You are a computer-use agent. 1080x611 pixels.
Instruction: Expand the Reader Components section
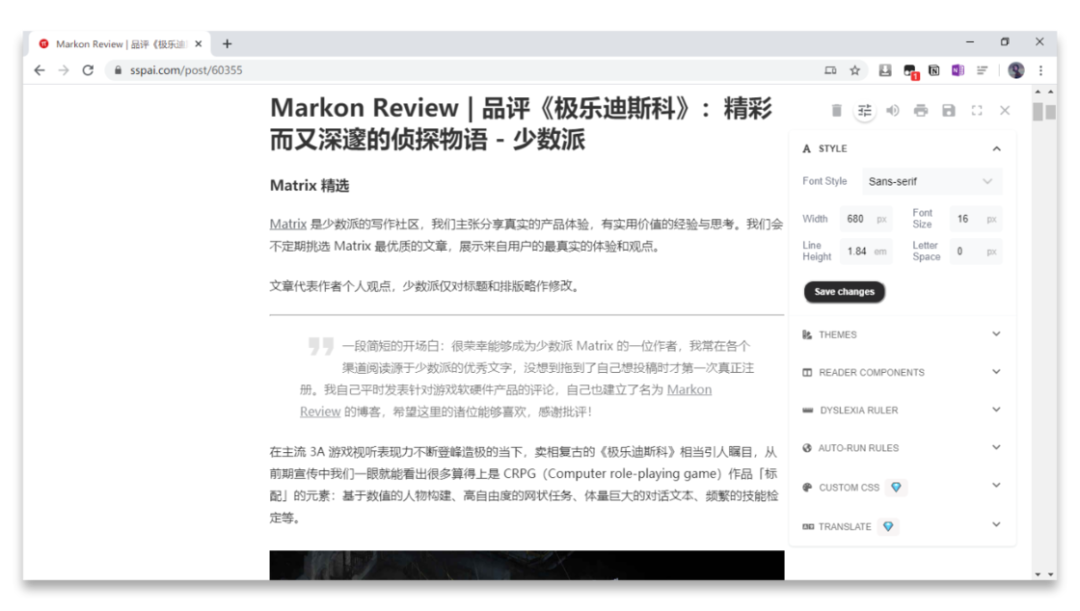click(997, 372)
